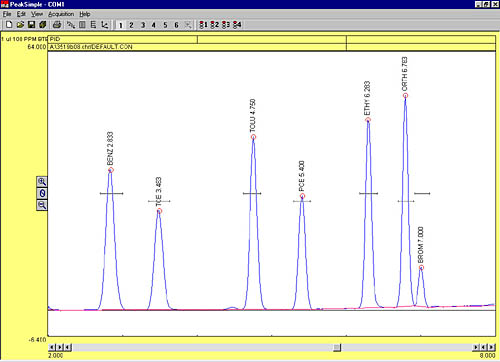The width and height of the screenshot is (500, 362).
Task: Click the stoplight 4 toolbar icon
Action: [237, 25]
